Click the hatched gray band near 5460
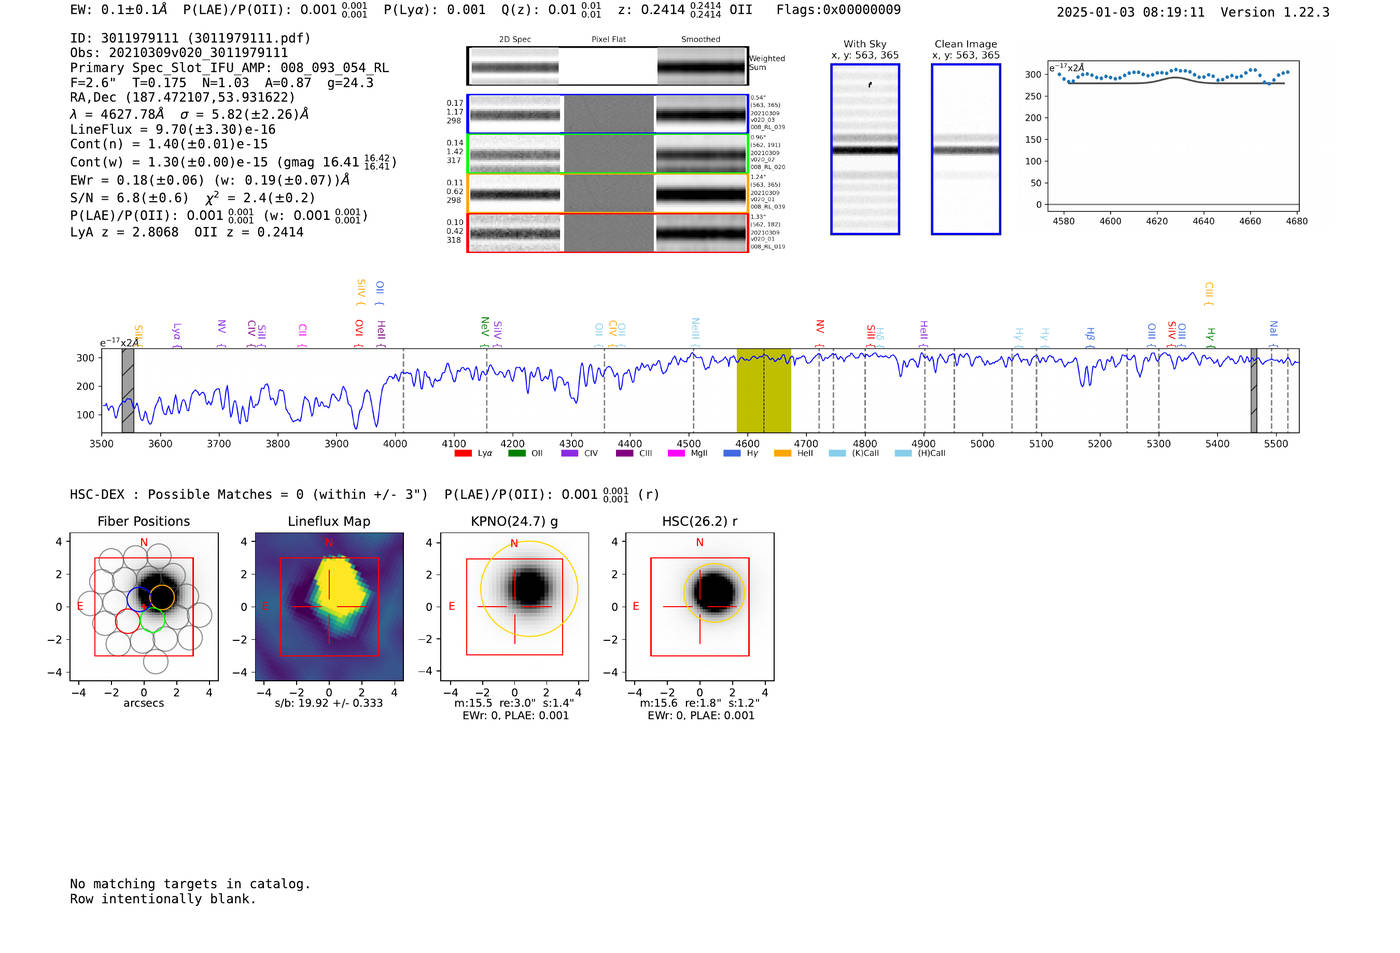The image size is (1400, 953). coord(1254,390)
